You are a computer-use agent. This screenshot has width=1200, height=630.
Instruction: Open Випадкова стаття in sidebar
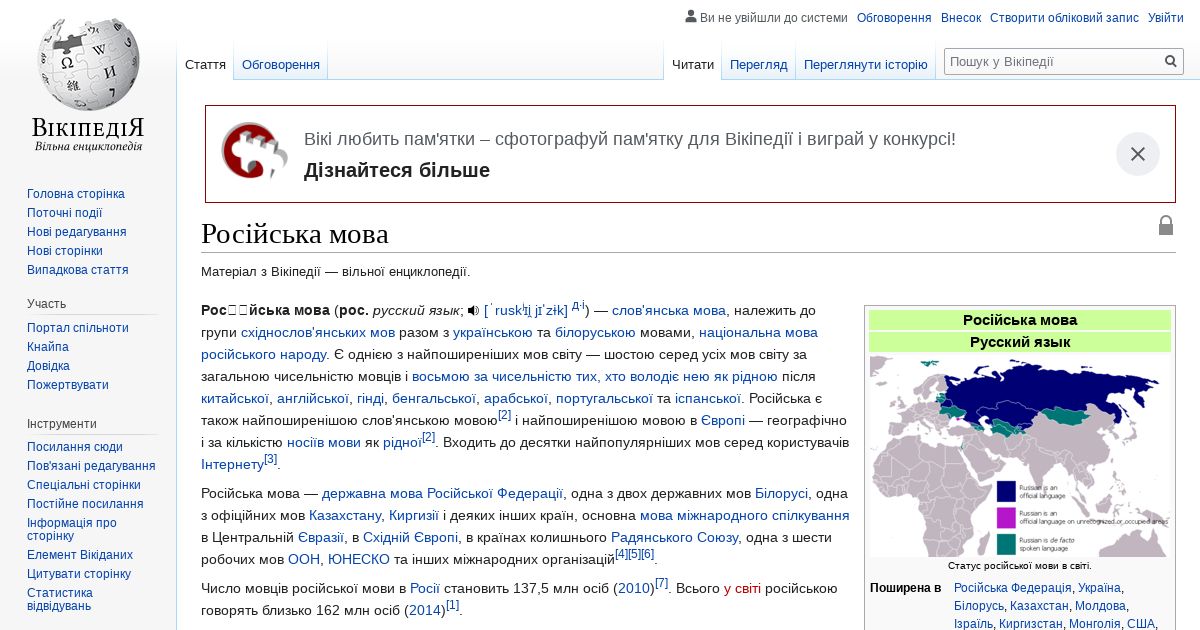click(78, 270)
